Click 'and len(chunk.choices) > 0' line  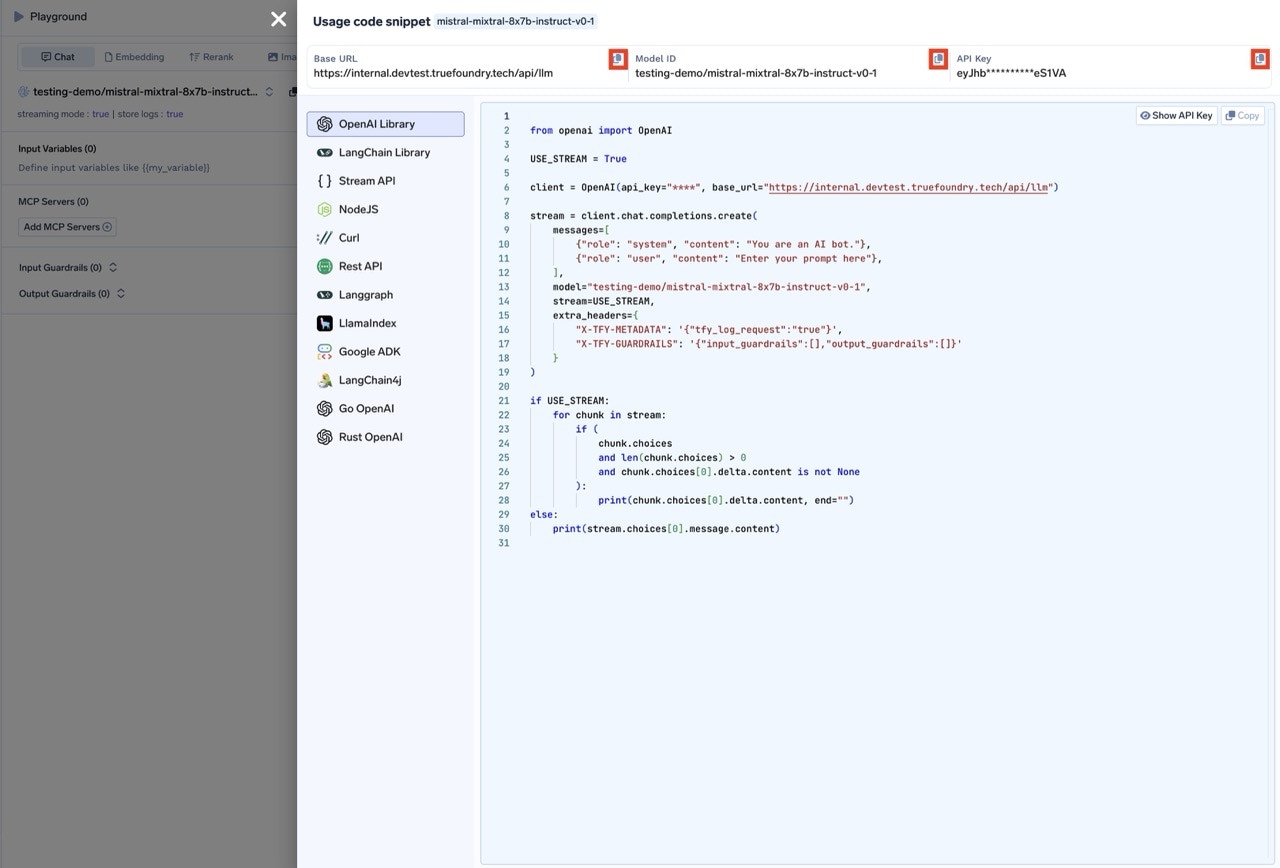pyautogui.click(x=672, y=457)
